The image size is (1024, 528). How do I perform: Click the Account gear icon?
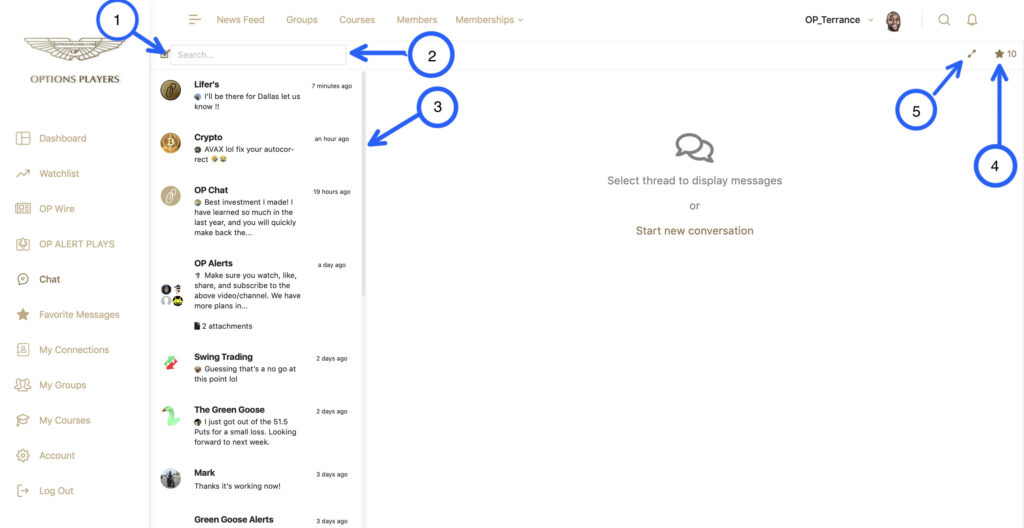point(23,455)
